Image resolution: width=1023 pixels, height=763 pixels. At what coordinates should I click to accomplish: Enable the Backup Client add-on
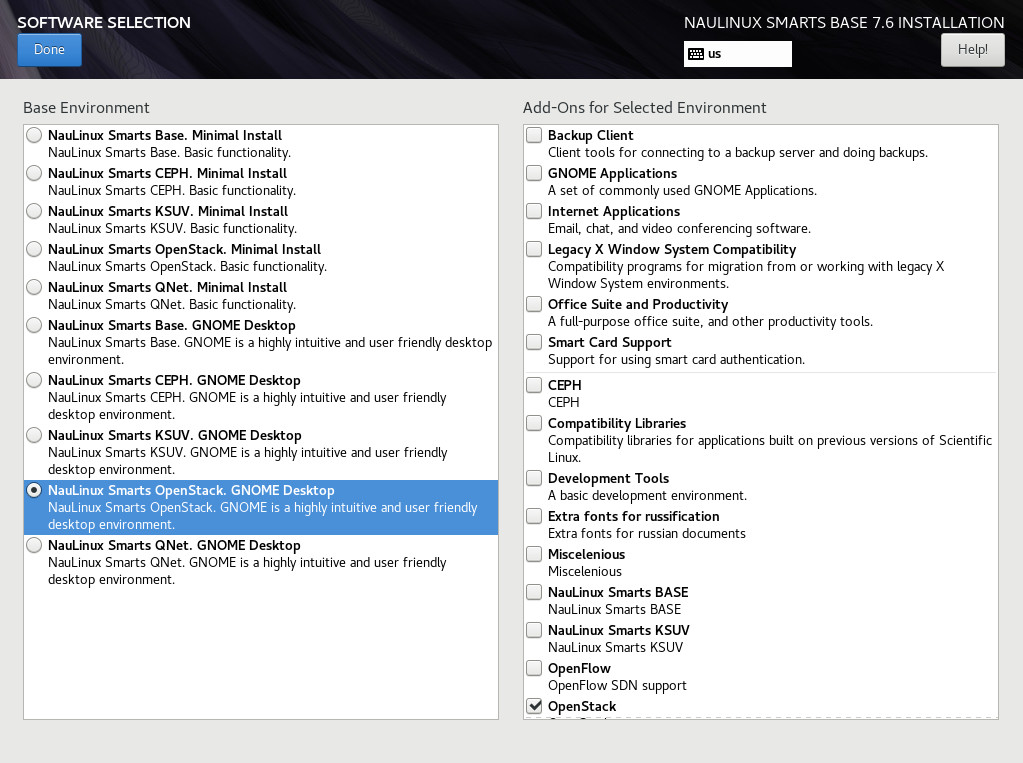click(535, 135)
